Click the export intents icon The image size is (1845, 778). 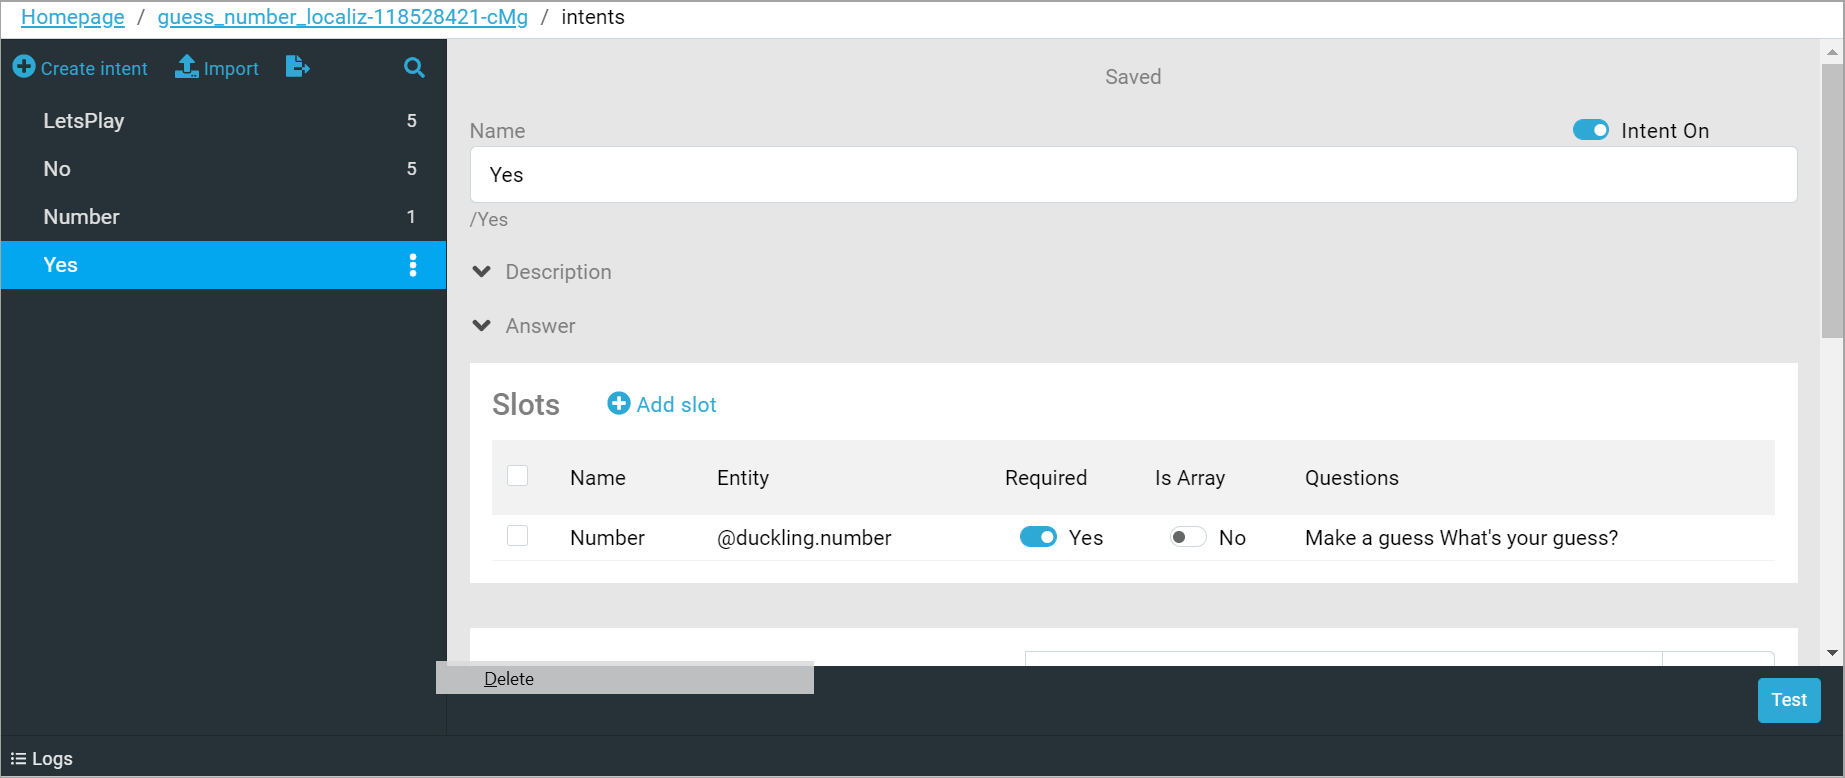(x=297, y=67)
